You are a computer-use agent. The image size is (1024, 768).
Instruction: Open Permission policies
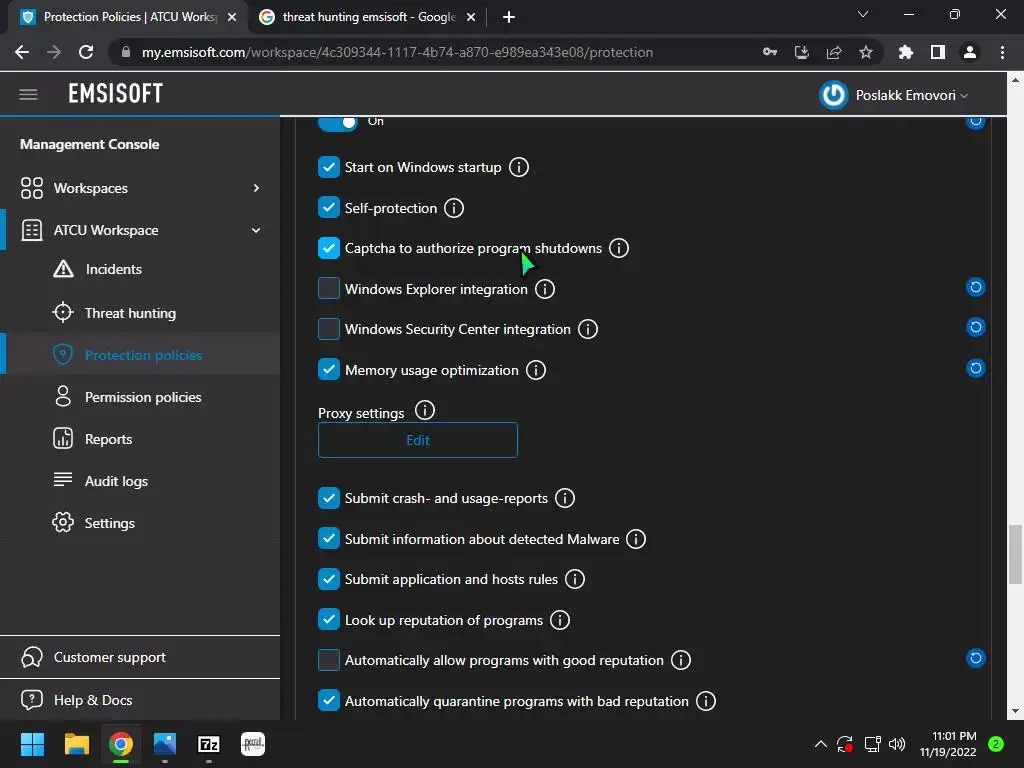pyautogui.click(x=143, y=397)
